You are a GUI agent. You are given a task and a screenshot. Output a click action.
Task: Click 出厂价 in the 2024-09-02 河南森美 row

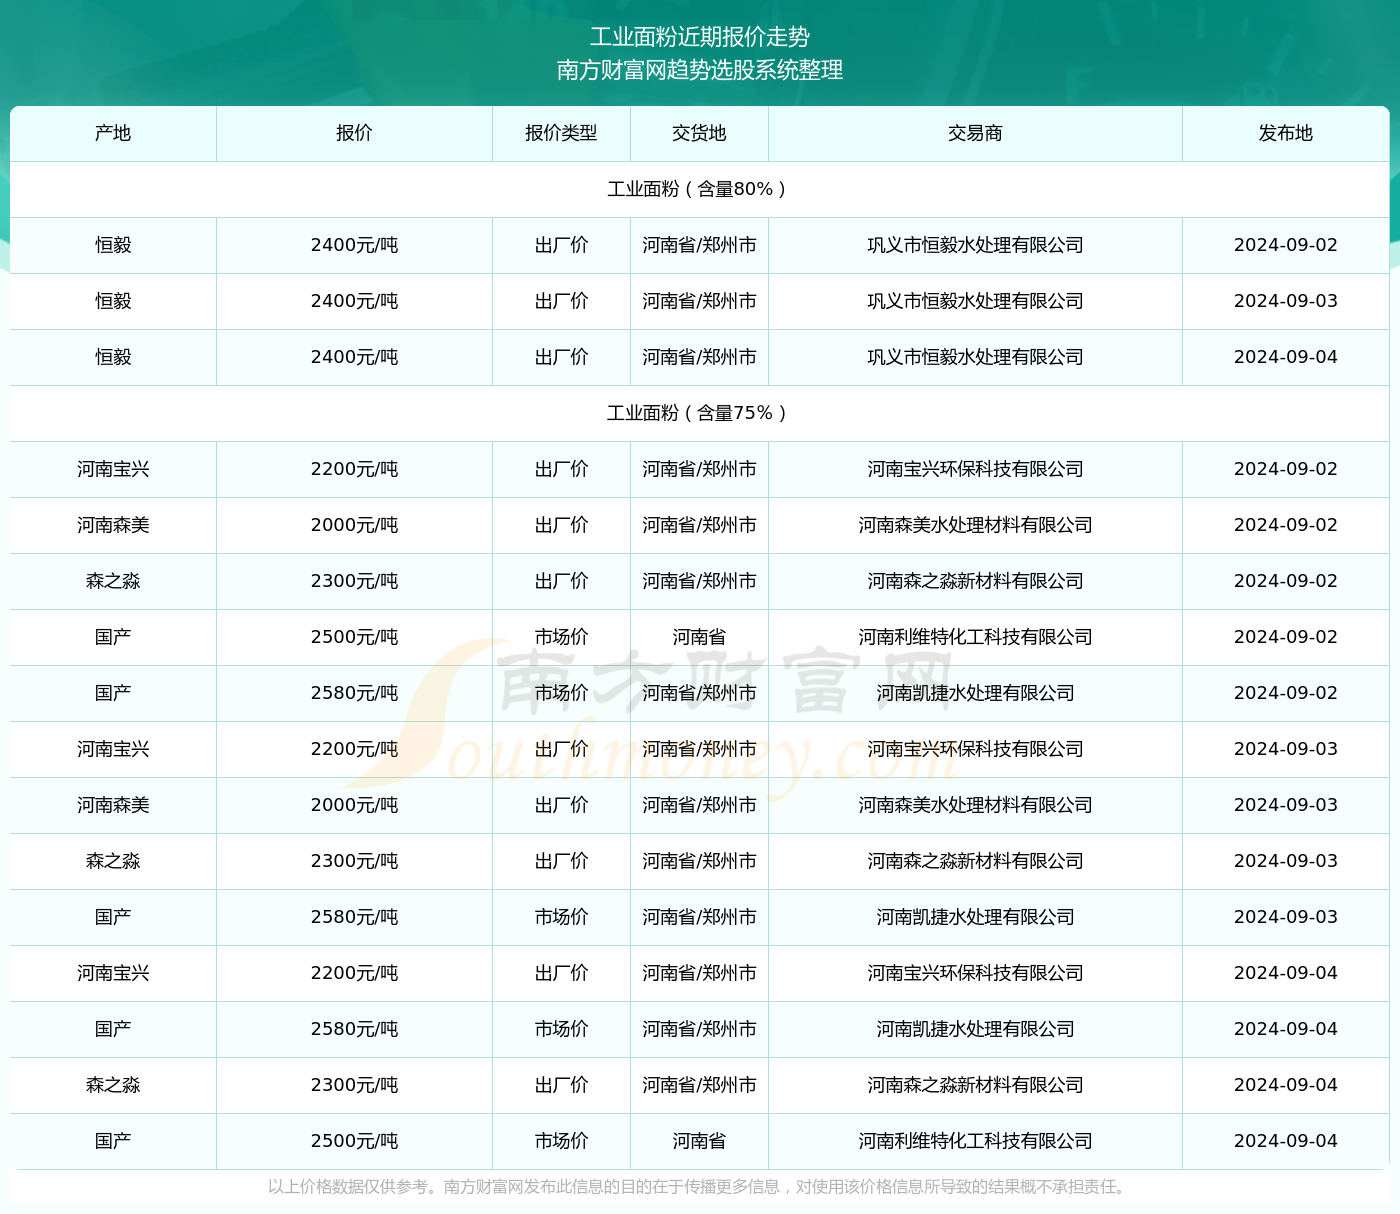point(561,525)
